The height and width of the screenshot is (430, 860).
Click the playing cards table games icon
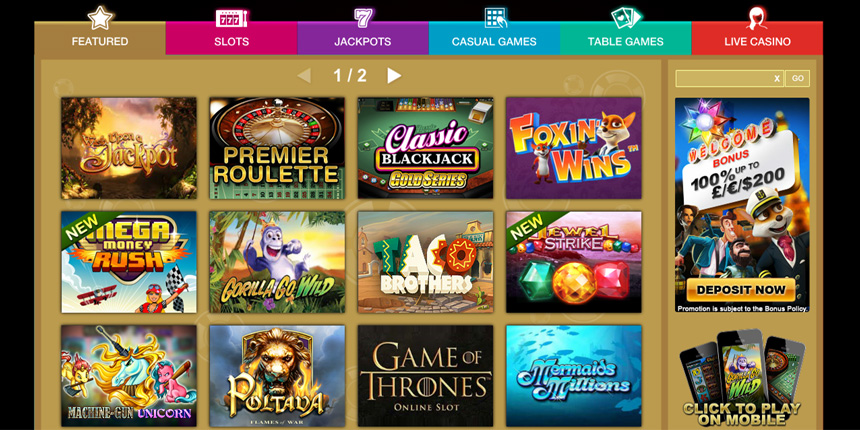(626, 18)
